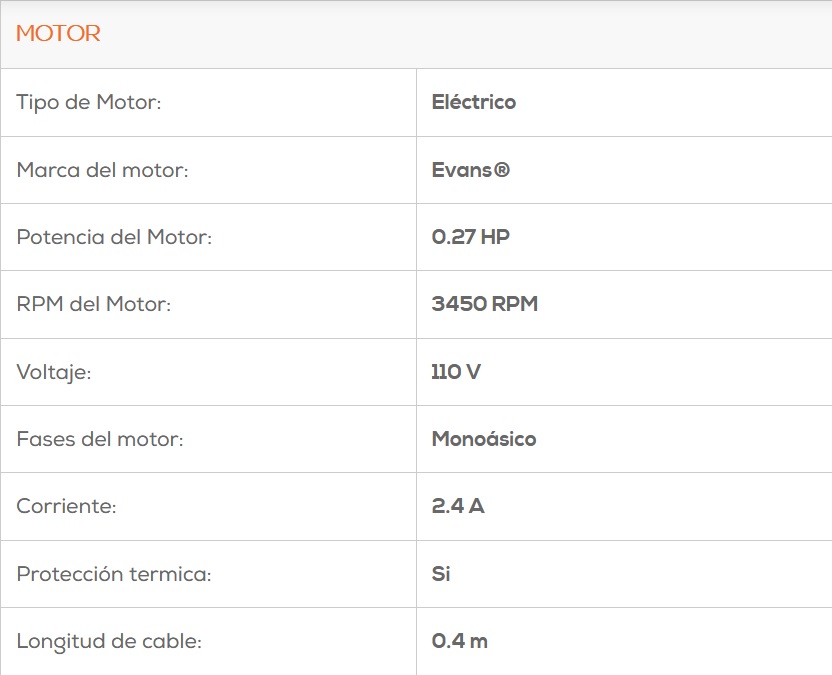
Task: Select the 'Tipo de Motor:' label
Action: [89, 103]
